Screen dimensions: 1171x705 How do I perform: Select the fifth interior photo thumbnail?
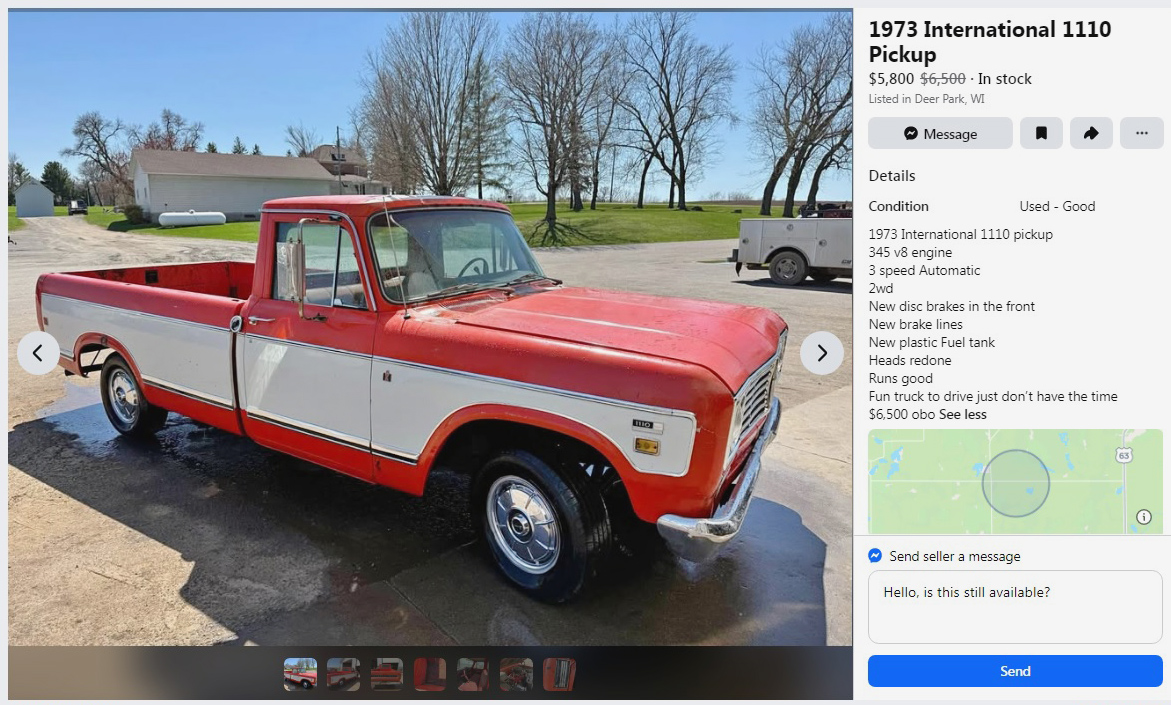(x=473, y=674)
